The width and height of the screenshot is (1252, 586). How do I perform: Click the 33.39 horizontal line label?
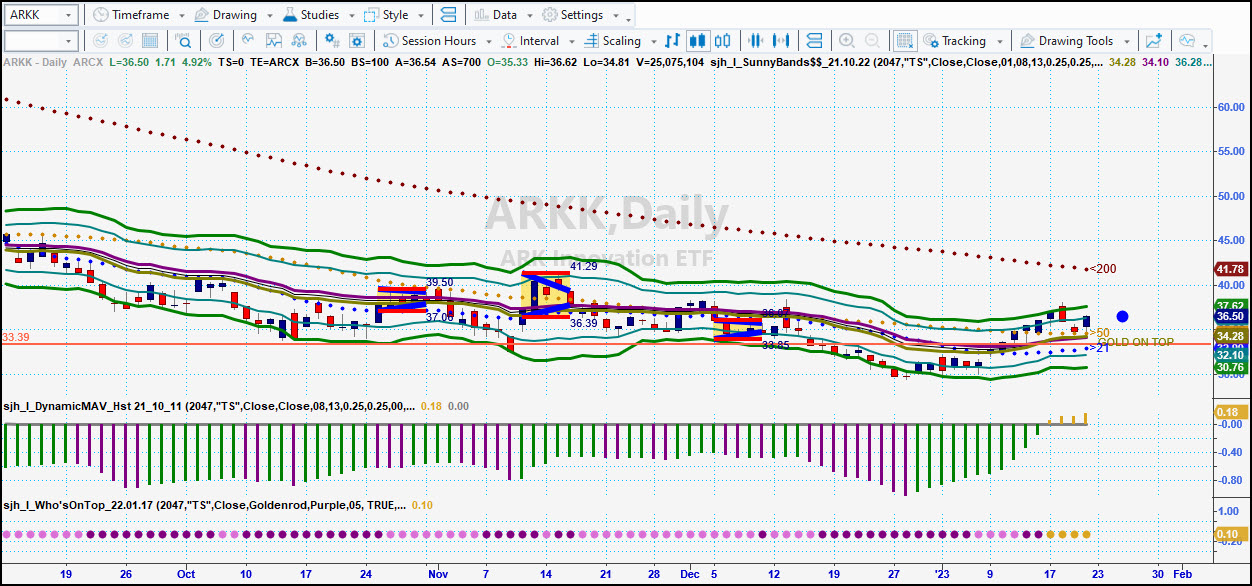pyautogui.click(x=16, y=338)
